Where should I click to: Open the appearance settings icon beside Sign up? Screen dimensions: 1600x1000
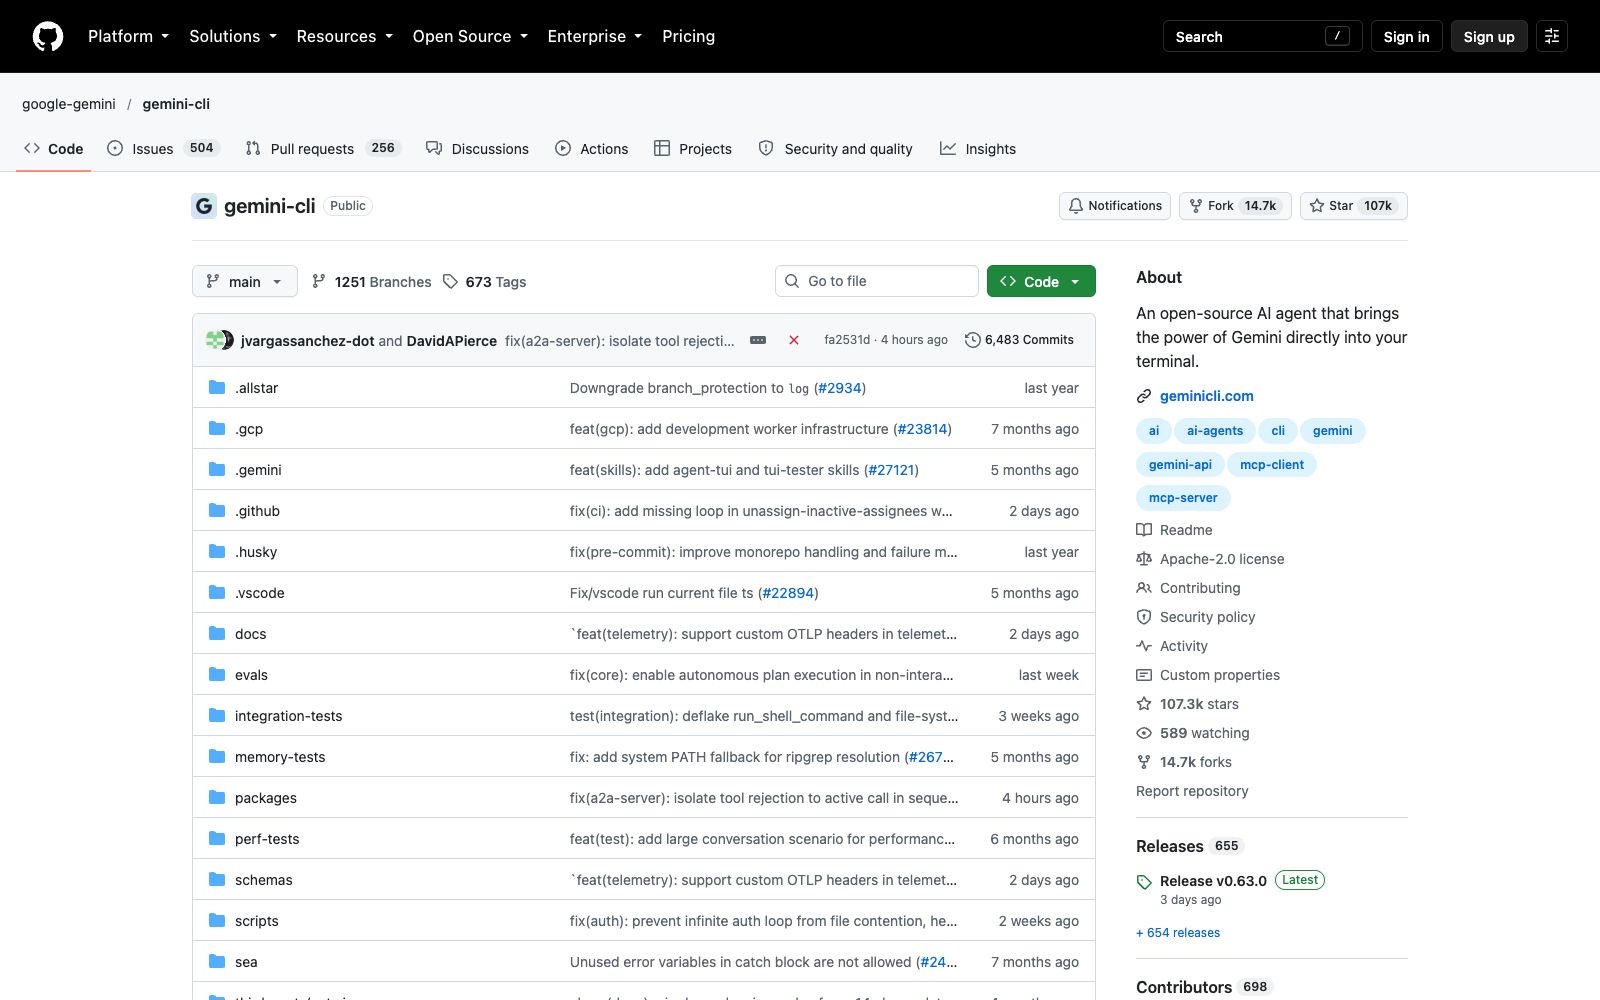coord(1552,36)
